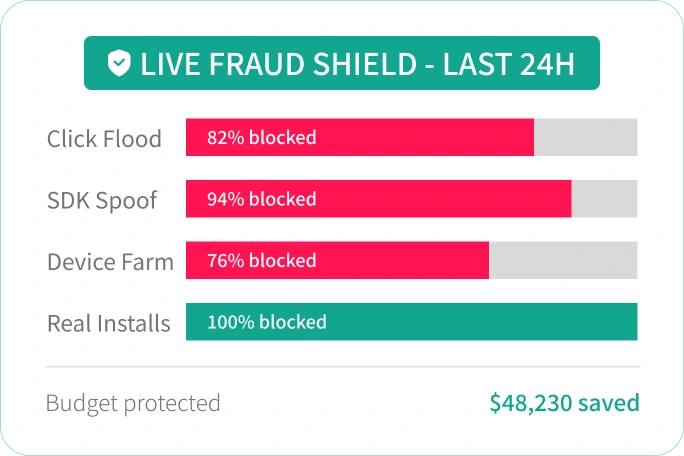Select the 76% blocked red bar

(x=337, y=260)
